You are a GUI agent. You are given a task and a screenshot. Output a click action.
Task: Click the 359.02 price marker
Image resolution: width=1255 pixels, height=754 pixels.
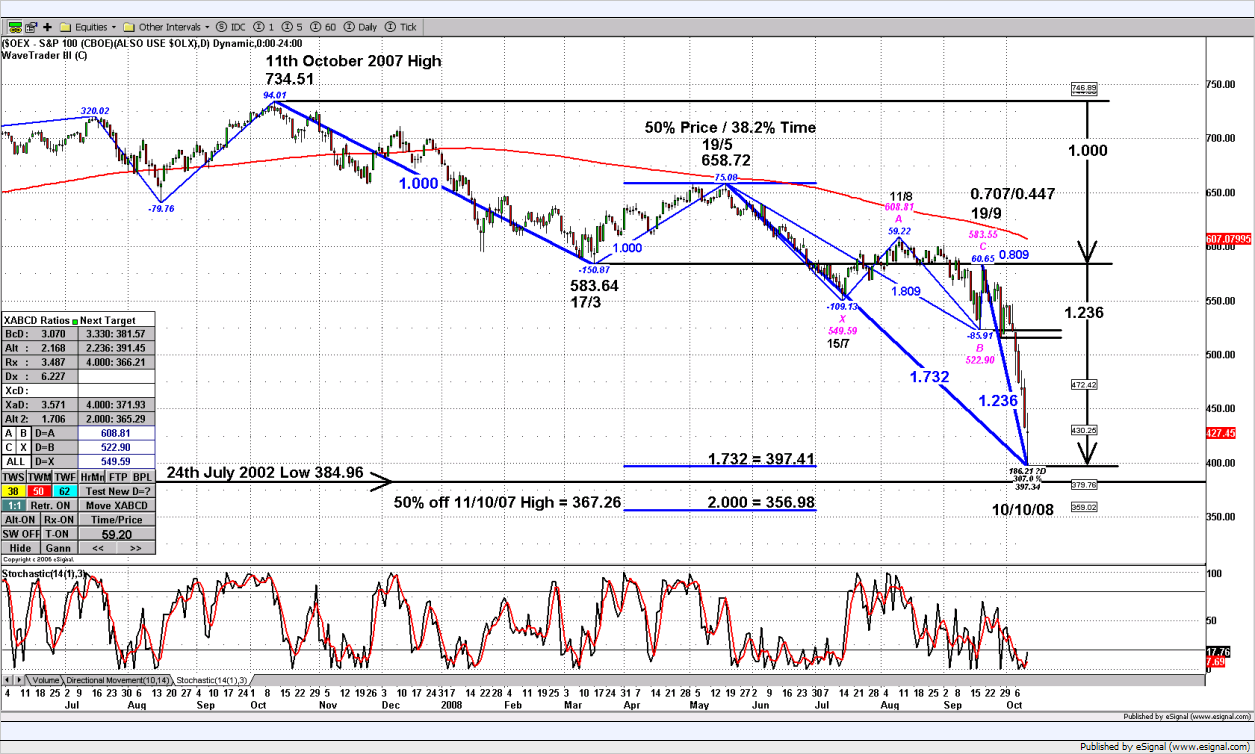(x=1085, y=507)
